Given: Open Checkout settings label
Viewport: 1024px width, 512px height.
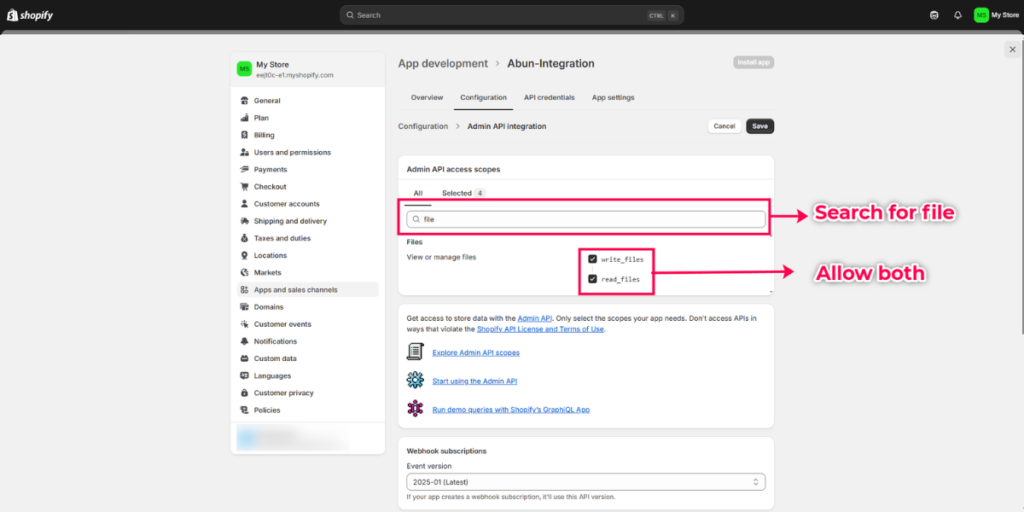Looking at the screenshot, I should click(270, 187).
